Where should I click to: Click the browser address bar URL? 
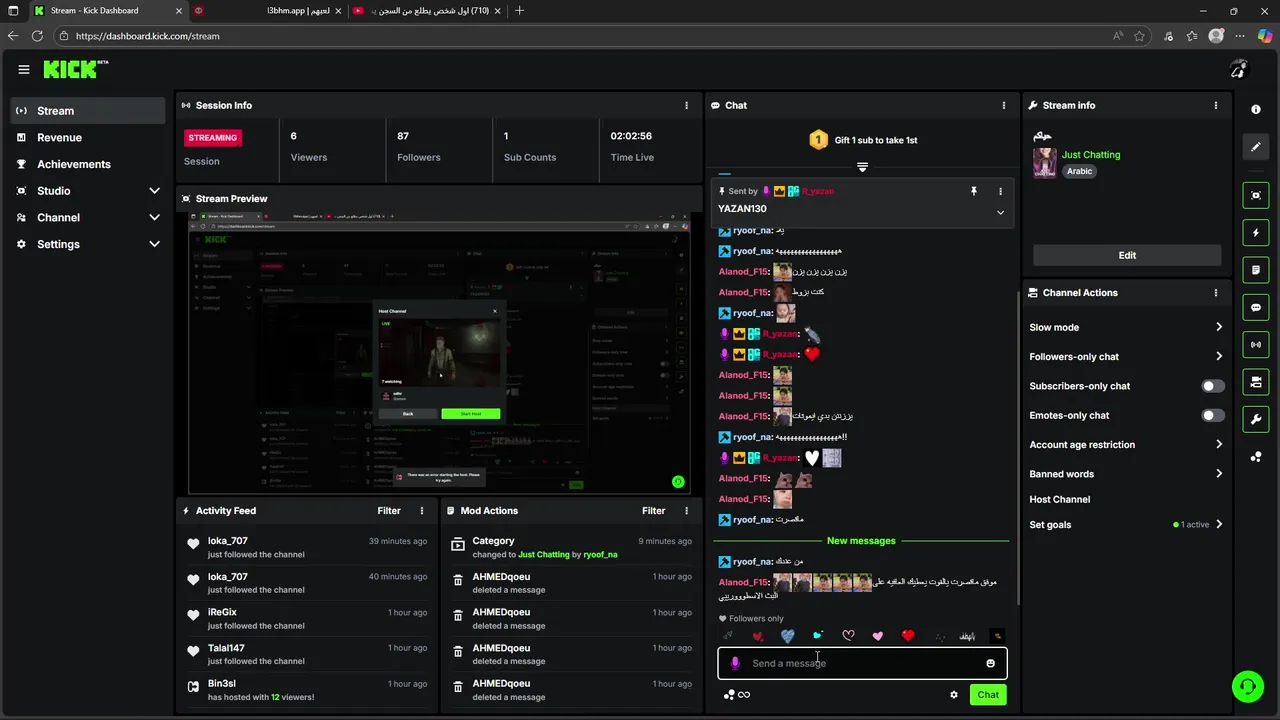[x=148, y=36]
